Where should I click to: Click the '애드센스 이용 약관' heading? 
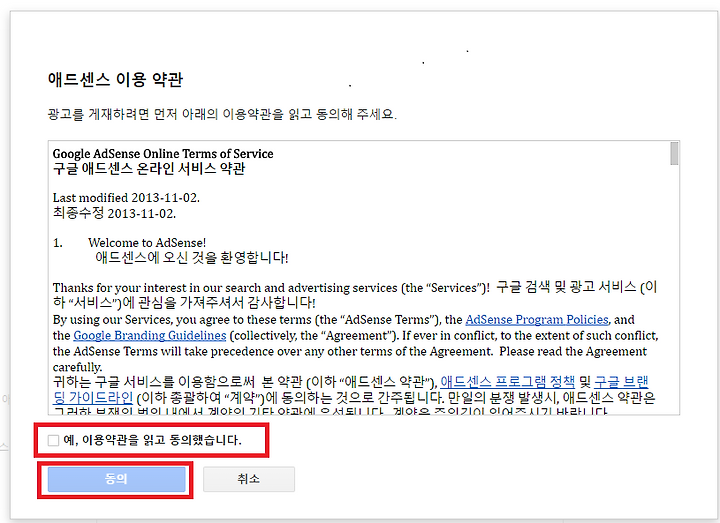coord(115,79)
